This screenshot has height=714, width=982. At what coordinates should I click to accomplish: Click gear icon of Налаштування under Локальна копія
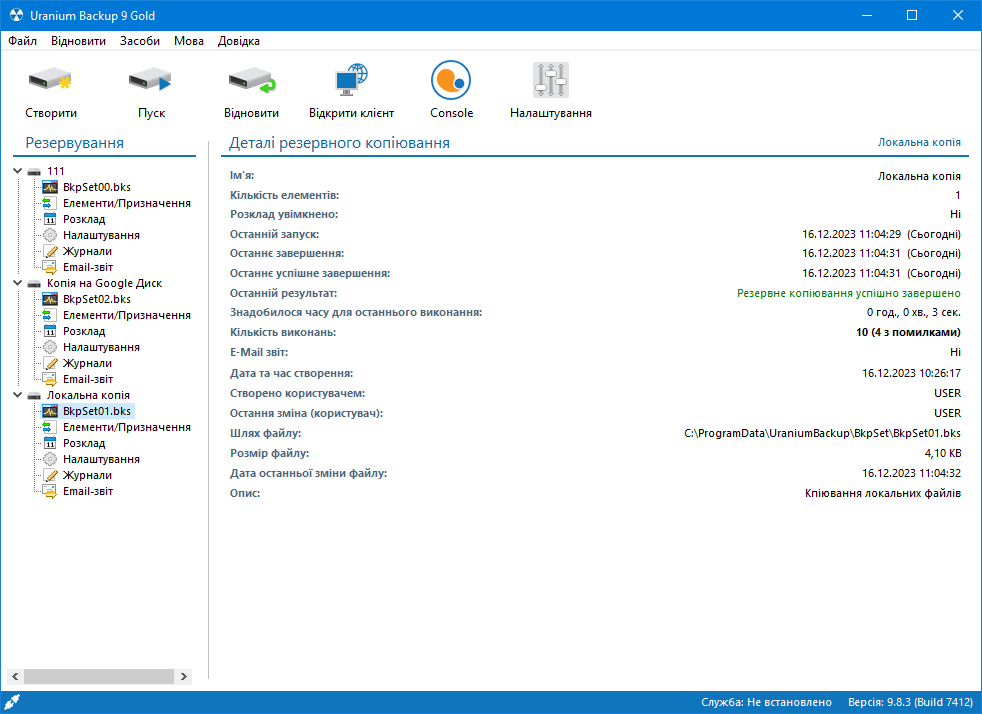(x=50, y=459)
